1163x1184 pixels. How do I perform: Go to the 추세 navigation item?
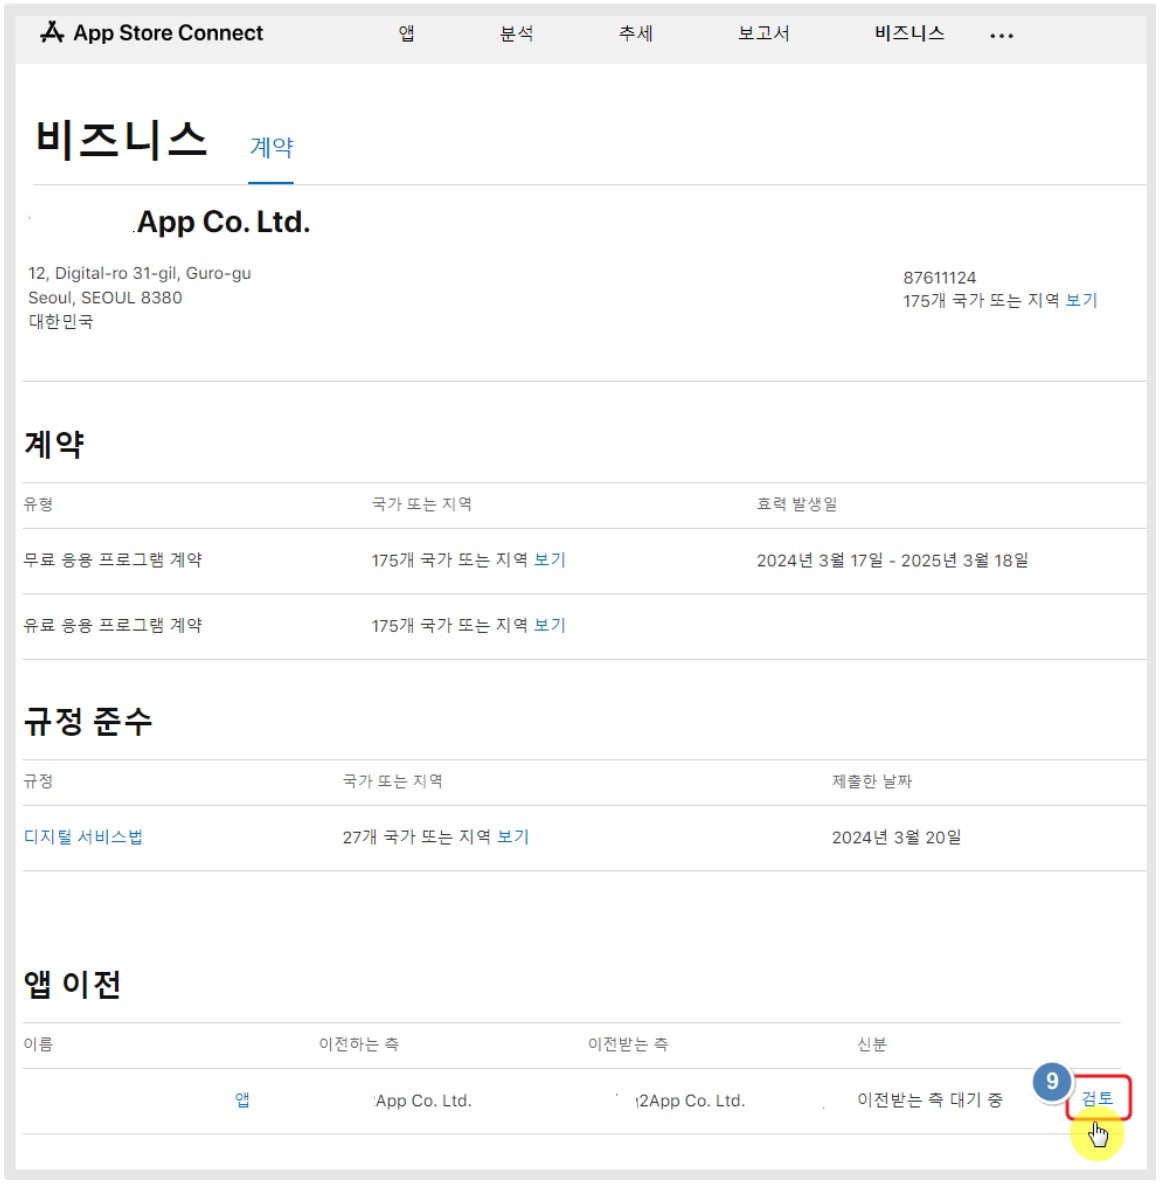point(635,33)
